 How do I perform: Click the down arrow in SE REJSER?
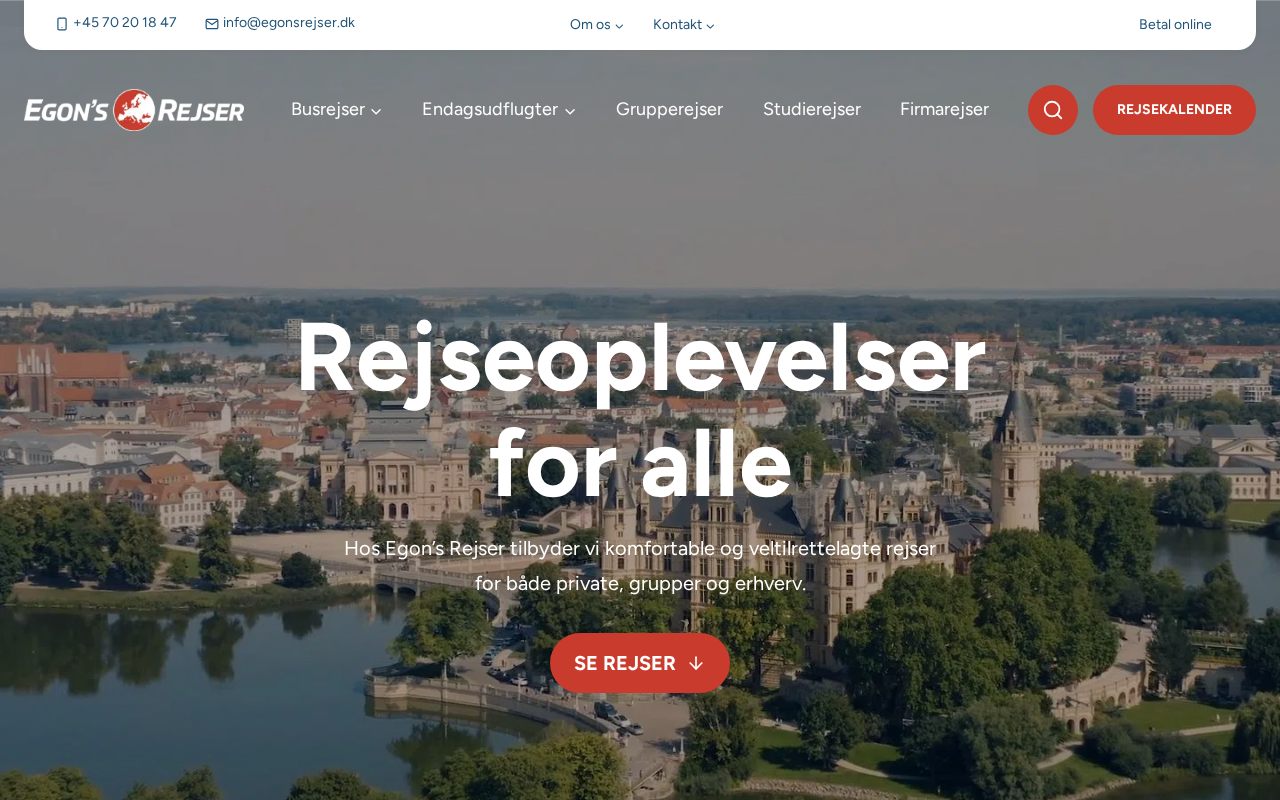coord(696,663)
